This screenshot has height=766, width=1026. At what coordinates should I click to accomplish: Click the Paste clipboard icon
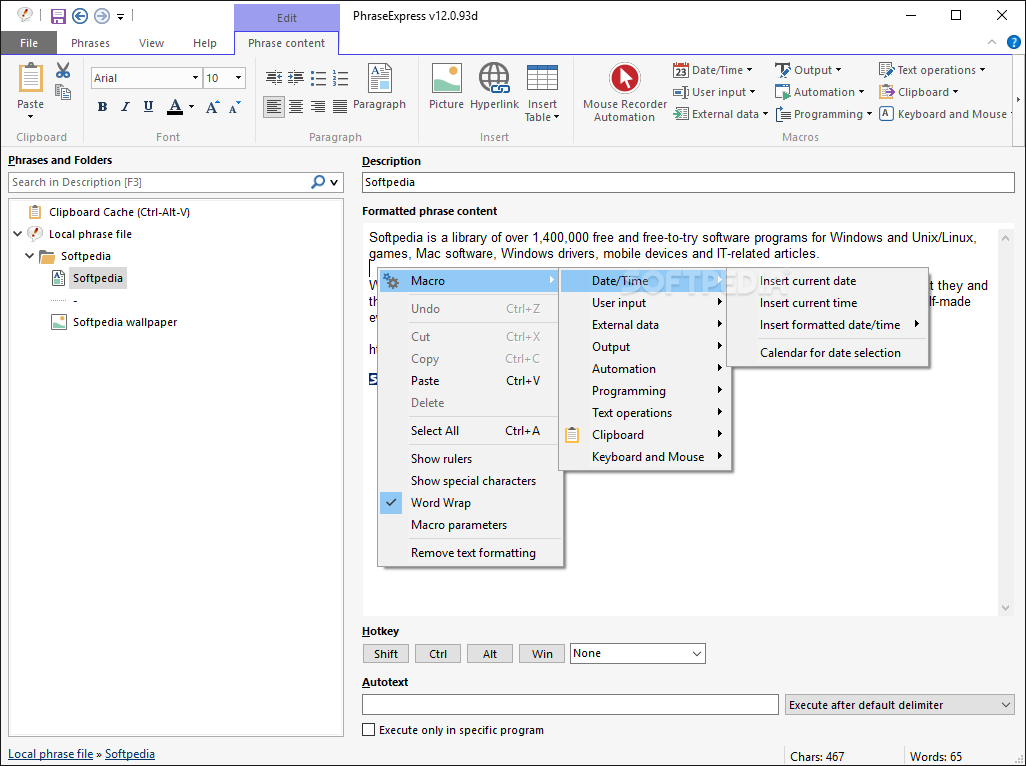pyautogui.click(x=30, y=78)
